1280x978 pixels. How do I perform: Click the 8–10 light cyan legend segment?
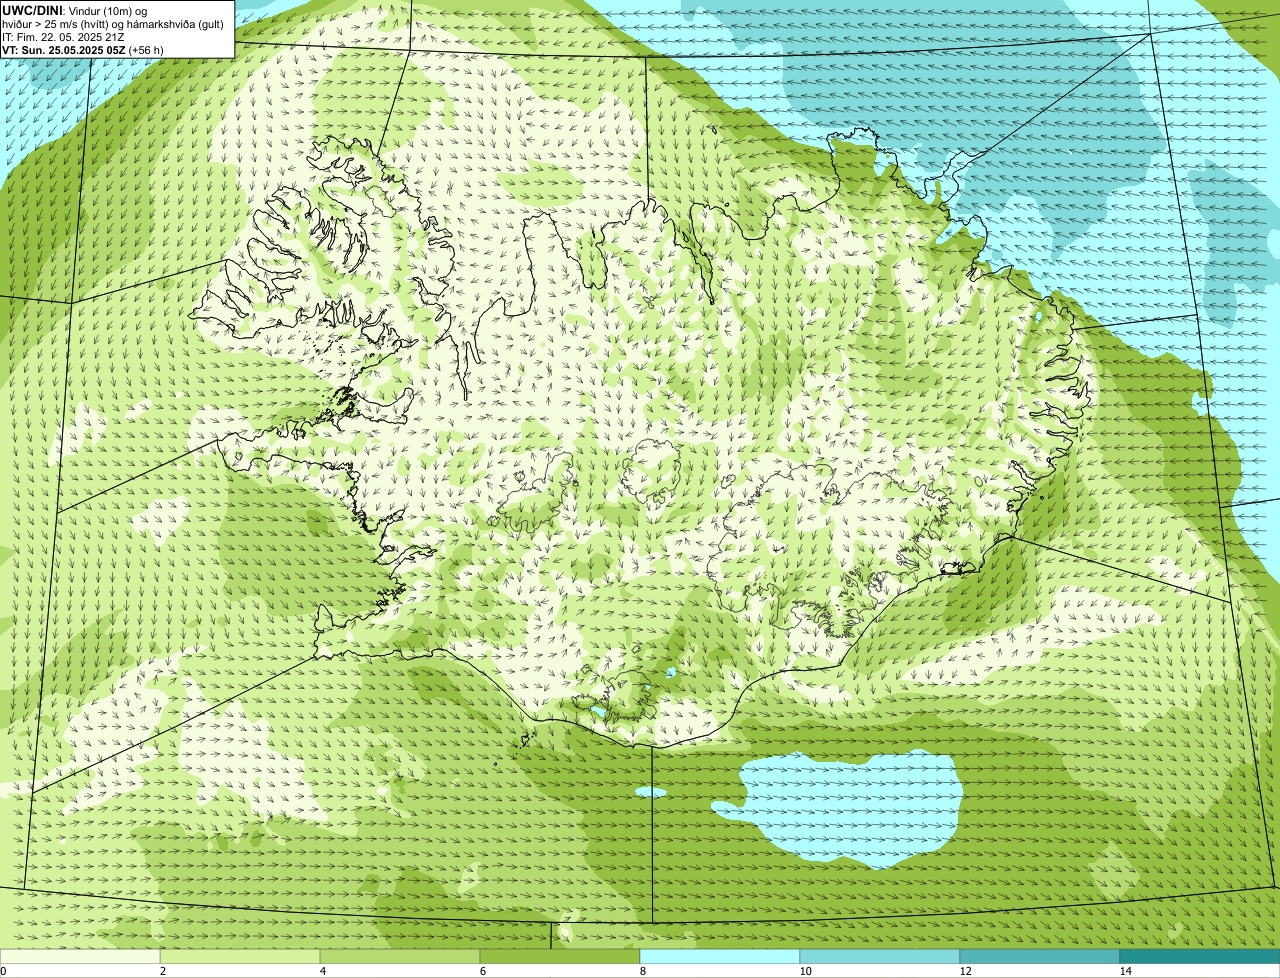point(720,957)
